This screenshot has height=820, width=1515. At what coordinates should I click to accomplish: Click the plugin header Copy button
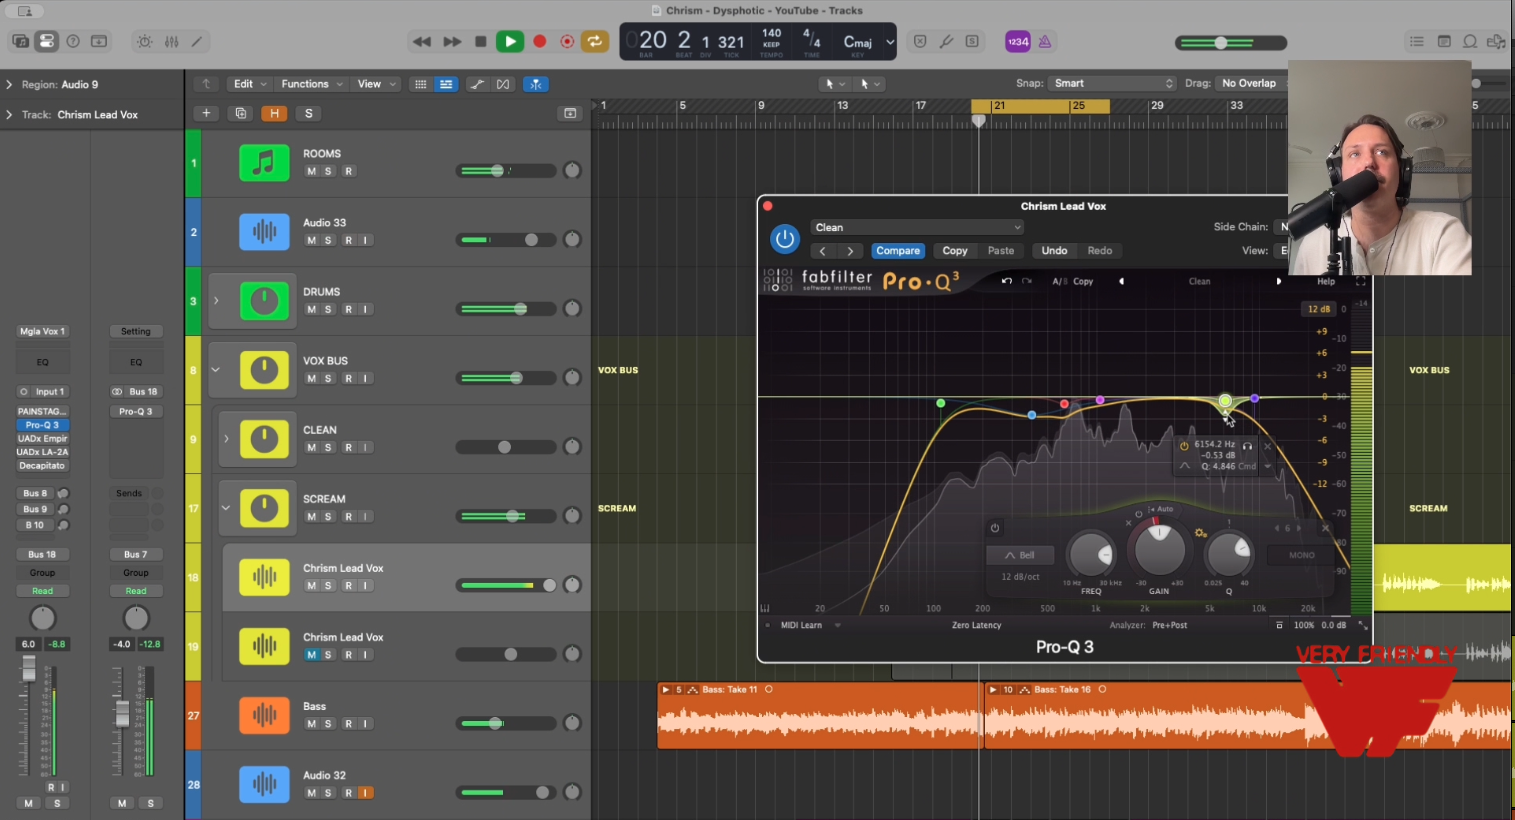pyautogui.click(x=955, y=251)
